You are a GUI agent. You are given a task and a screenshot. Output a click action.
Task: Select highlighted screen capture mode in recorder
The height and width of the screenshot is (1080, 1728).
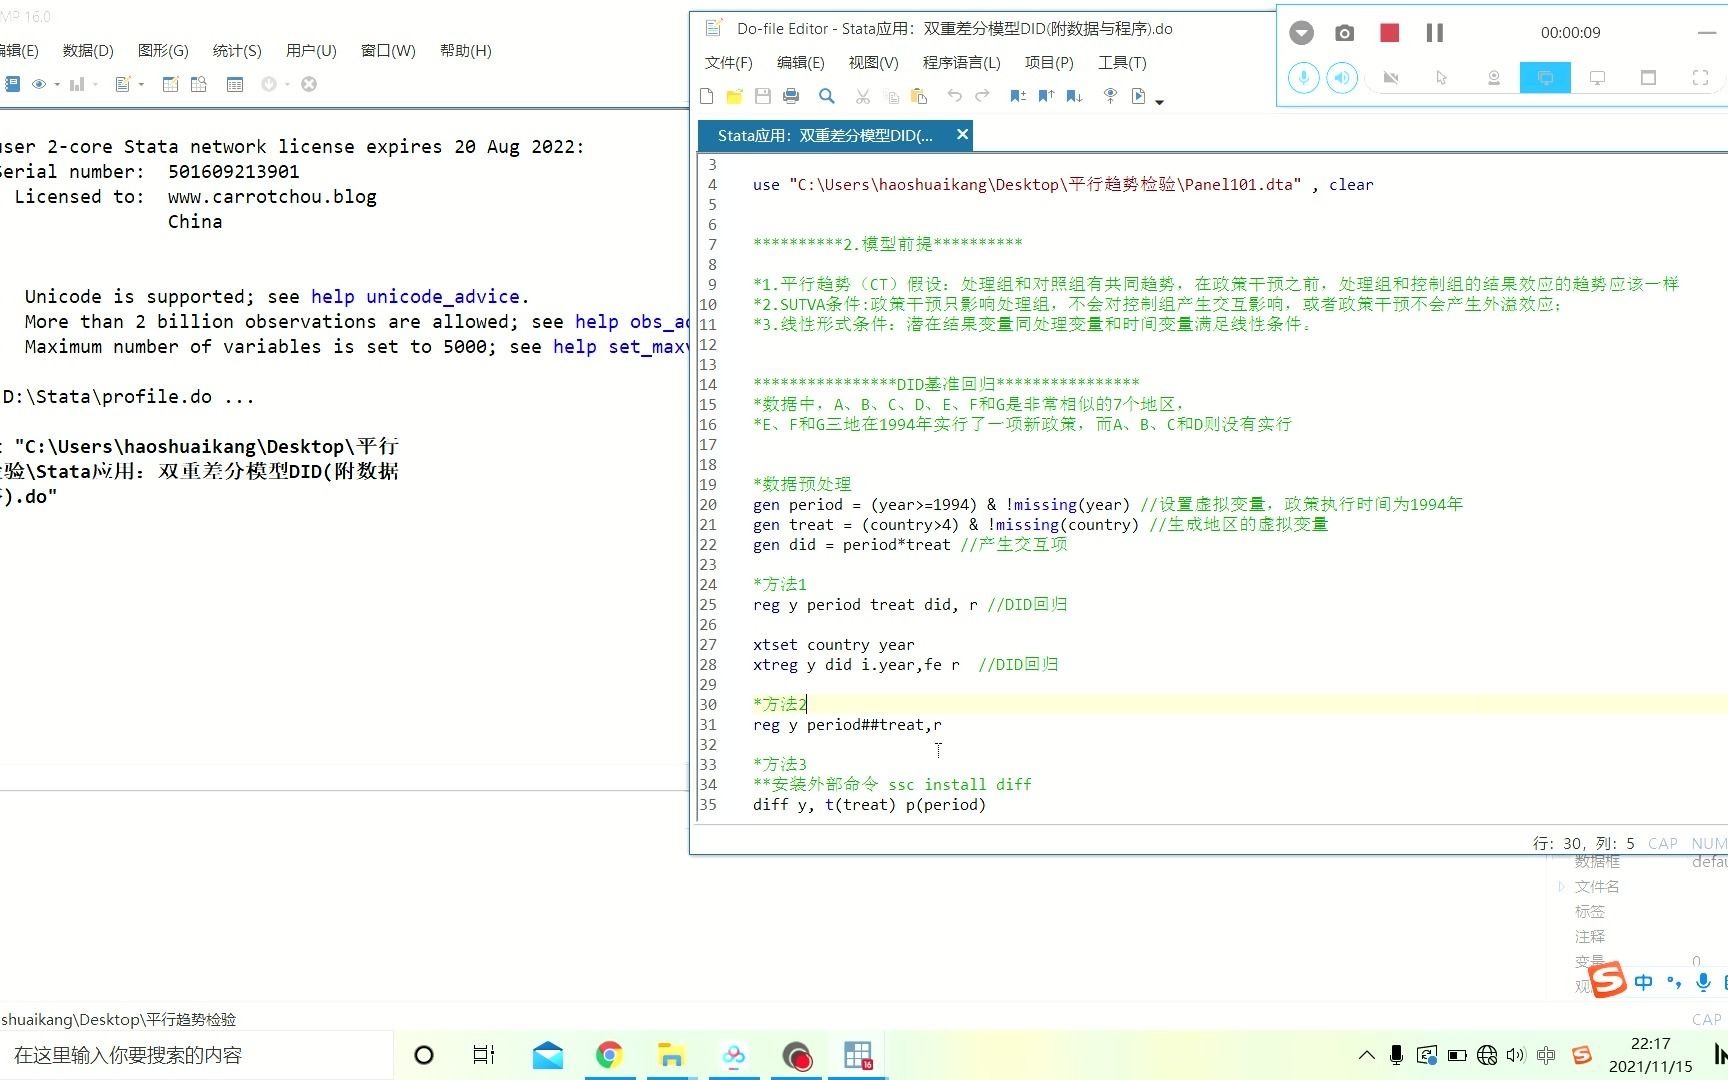pyautogui.click(x=1545, y=78)
